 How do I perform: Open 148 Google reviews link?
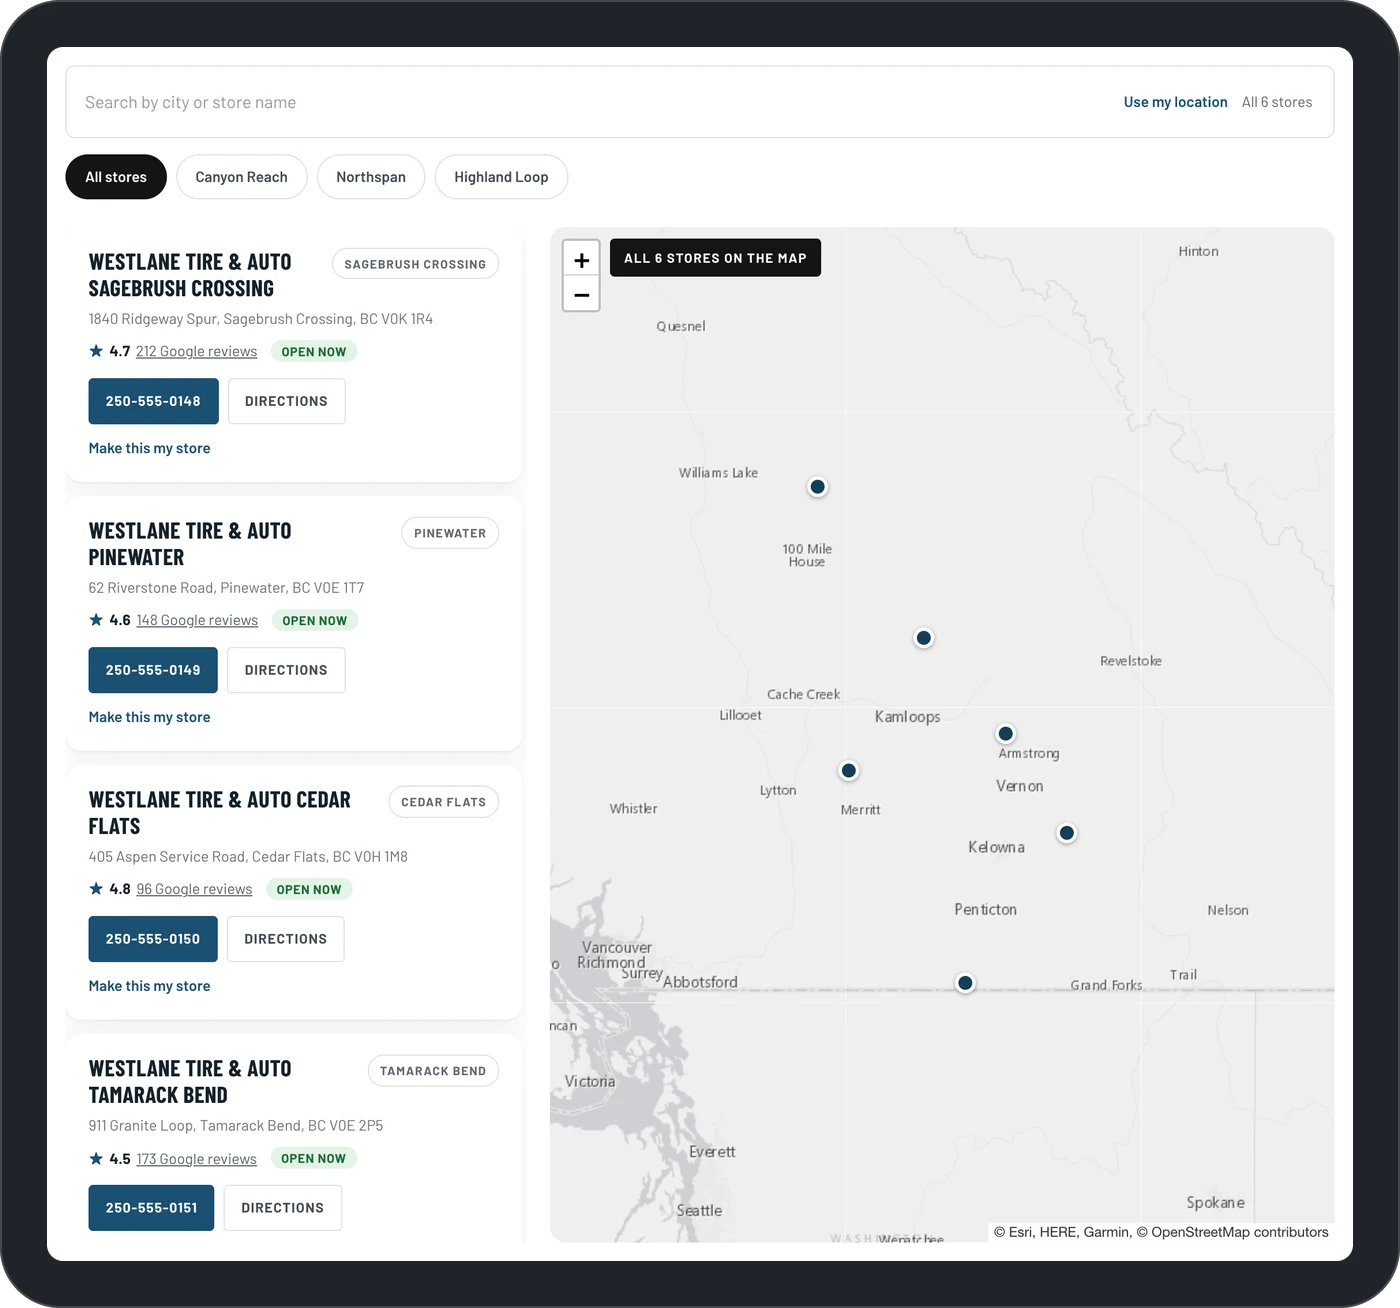coord(197,620)
